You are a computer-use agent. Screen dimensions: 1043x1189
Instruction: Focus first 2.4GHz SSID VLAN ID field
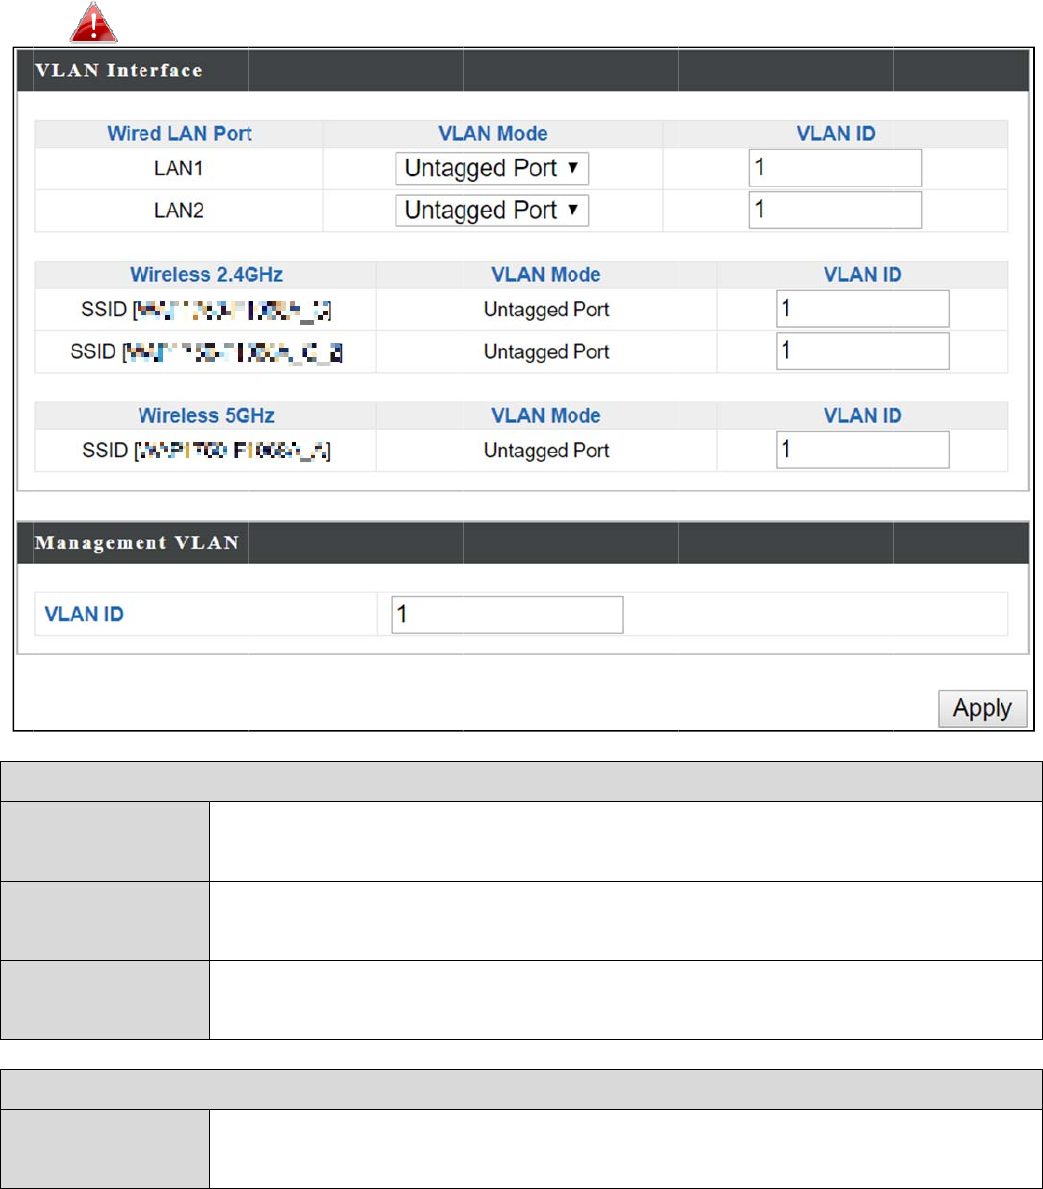click(862, 309)
